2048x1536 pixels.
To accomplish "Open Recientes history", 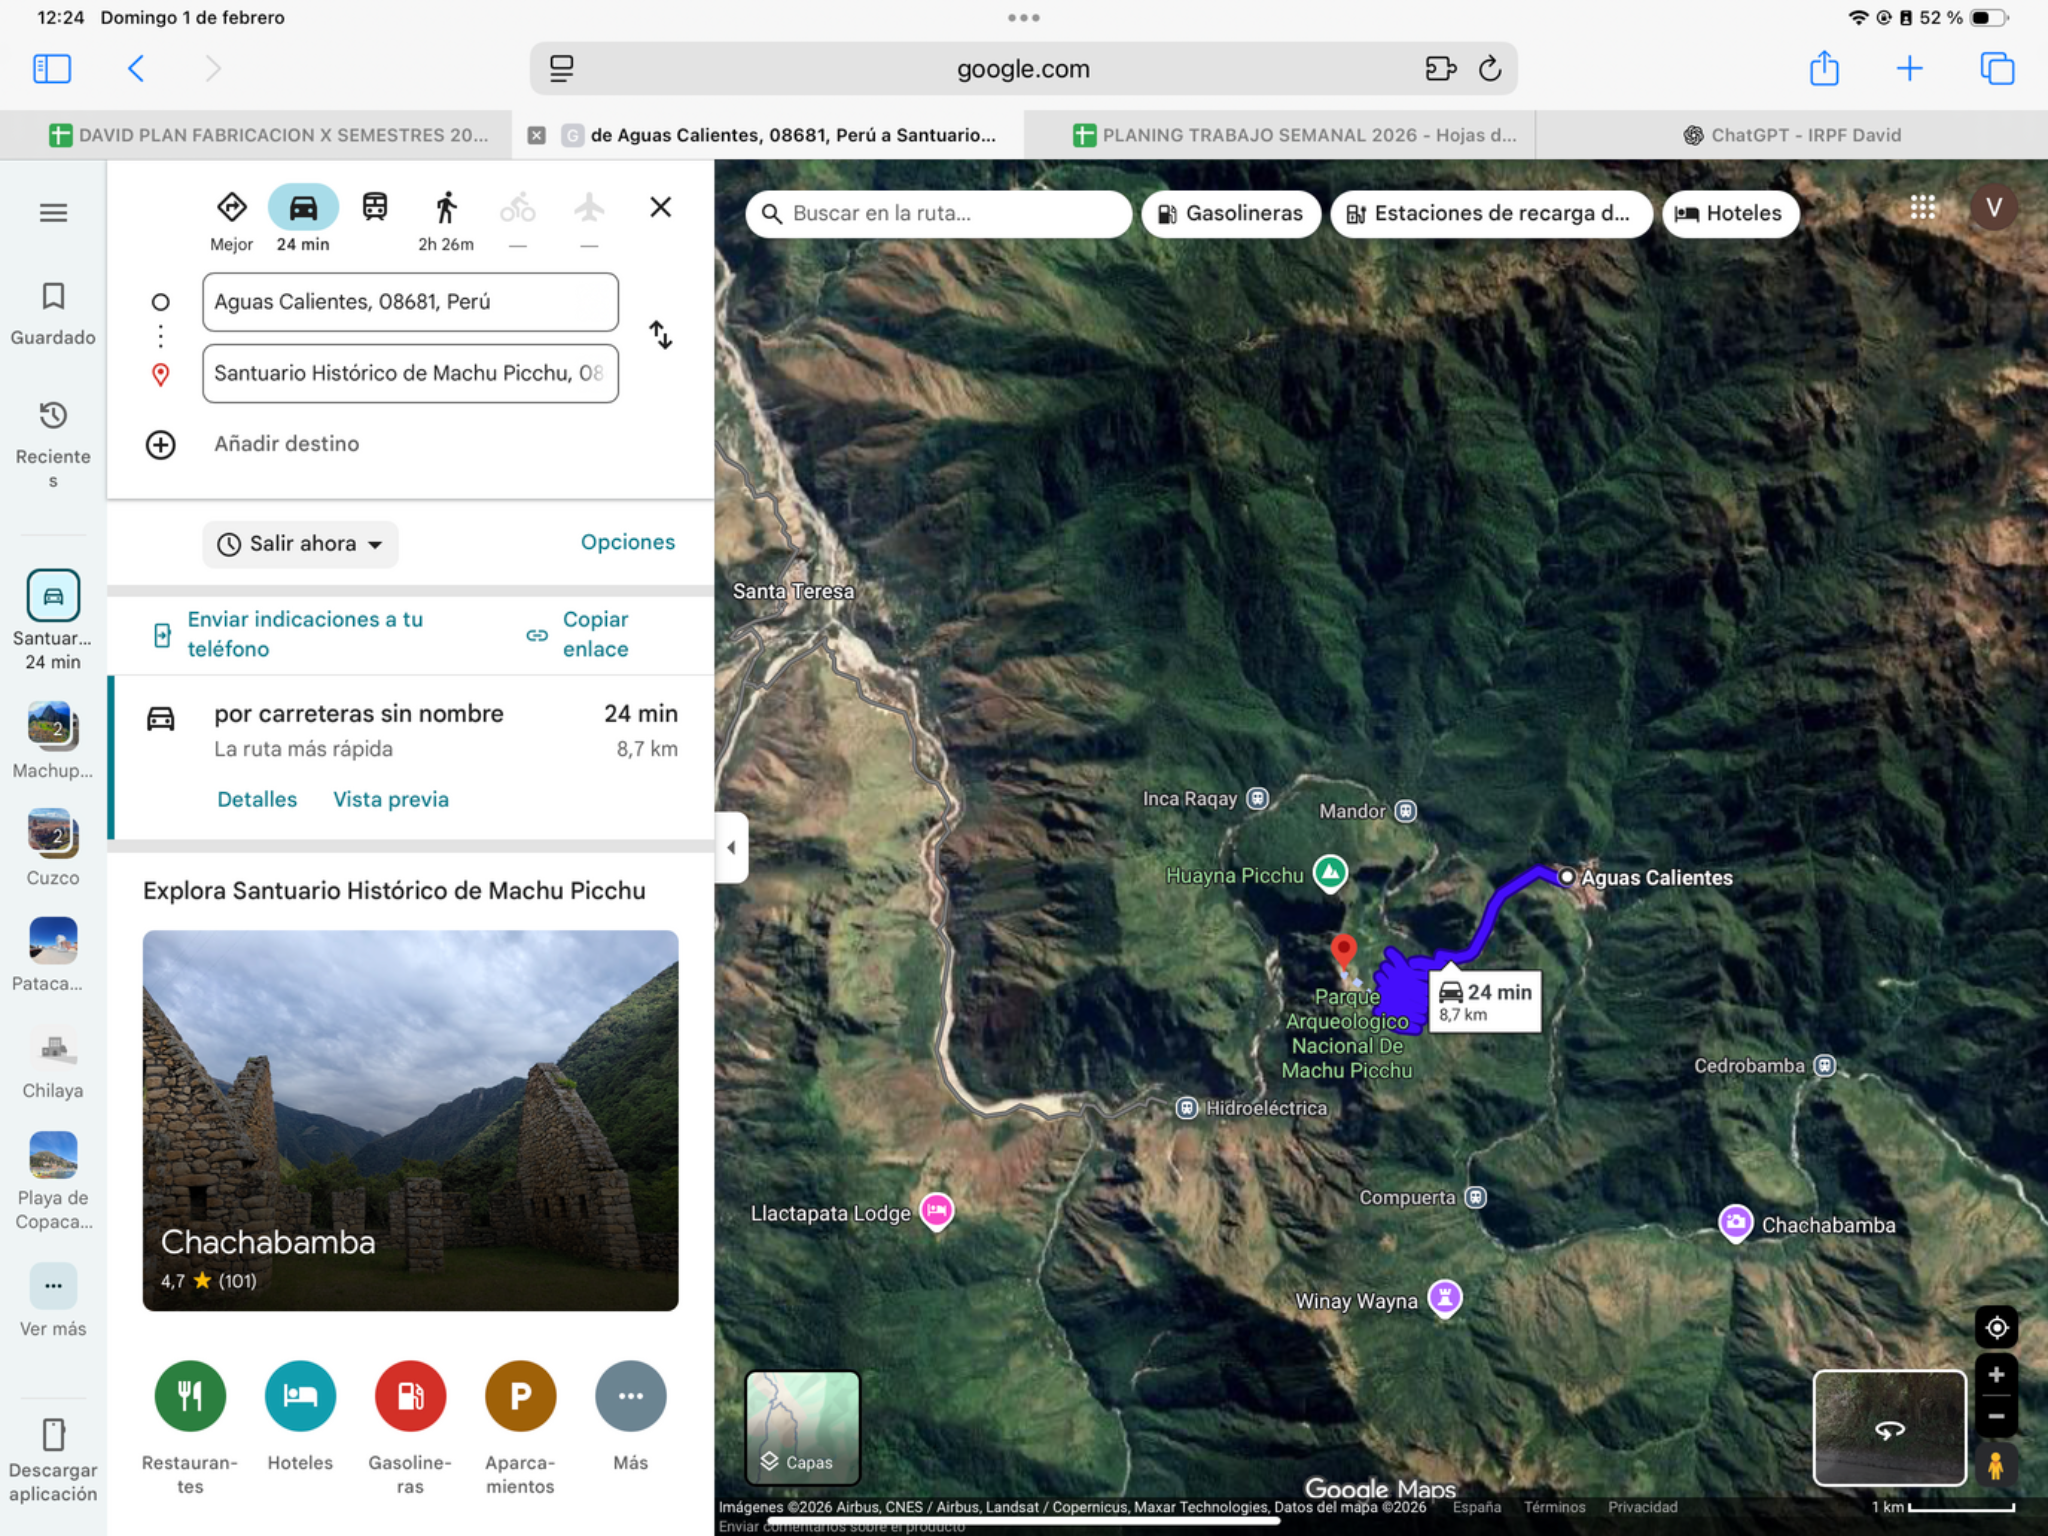I will click(x=53, y=444).
